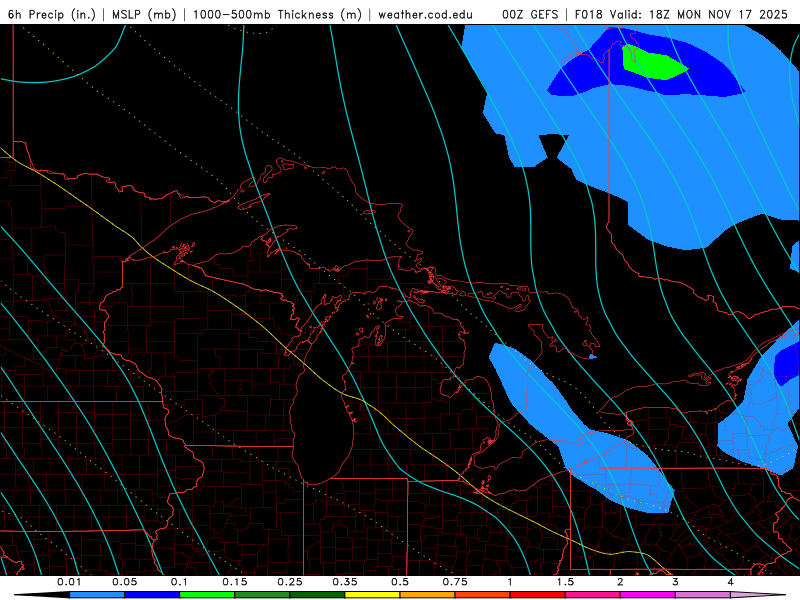Click the light blue 0.01–0.05 legend swatch
The image size is (800, 600).
[x=97, y=595]
